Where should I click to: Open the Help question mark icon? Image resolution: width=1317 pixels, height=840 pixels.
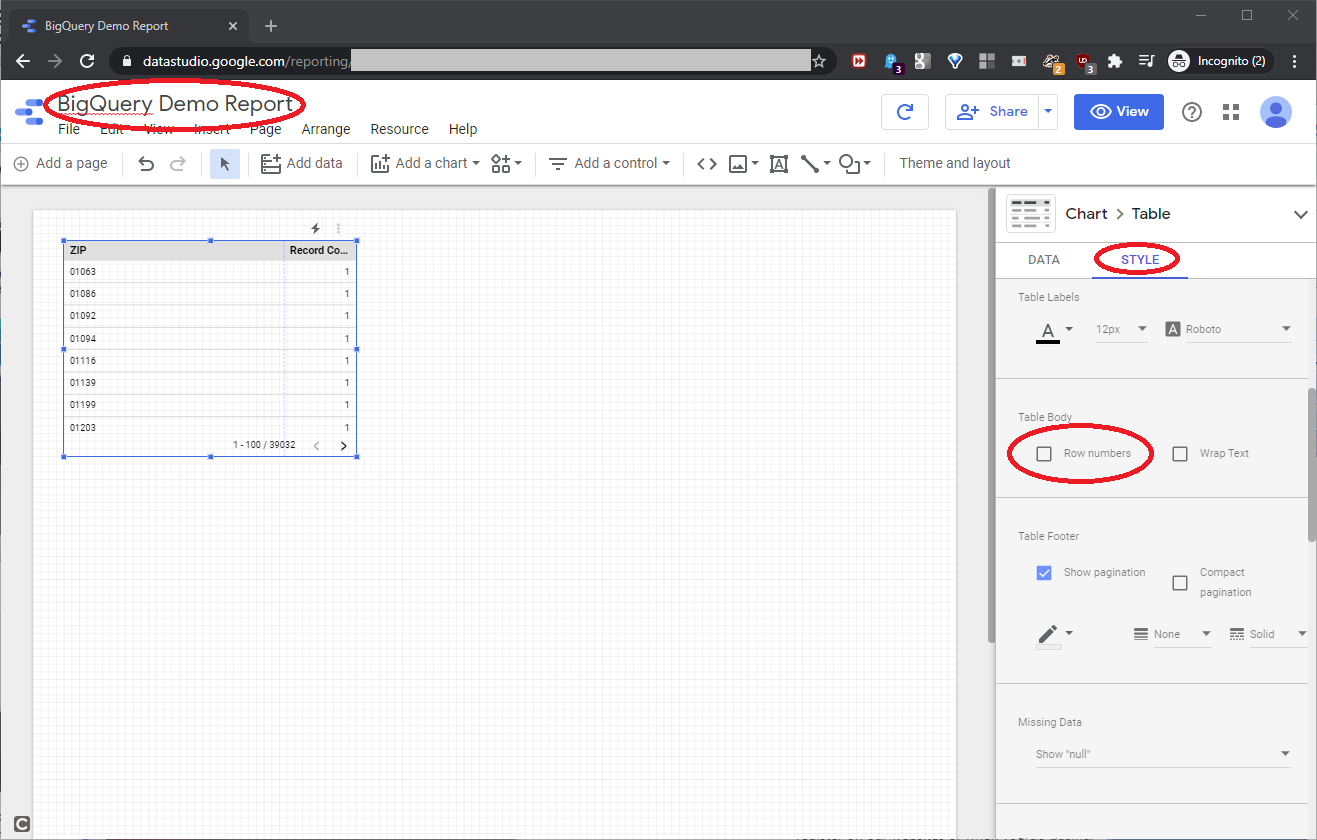click(1192, 112)
